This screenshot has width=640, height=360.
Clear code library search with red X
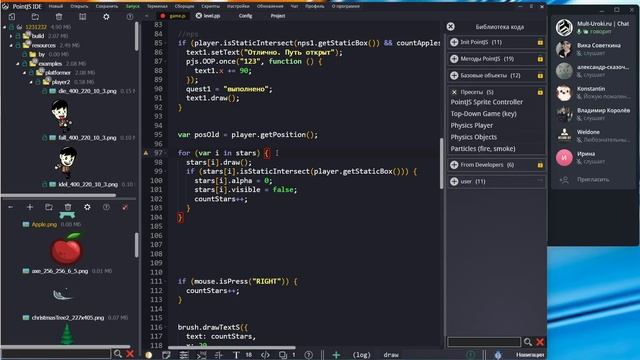click(540, 342)
